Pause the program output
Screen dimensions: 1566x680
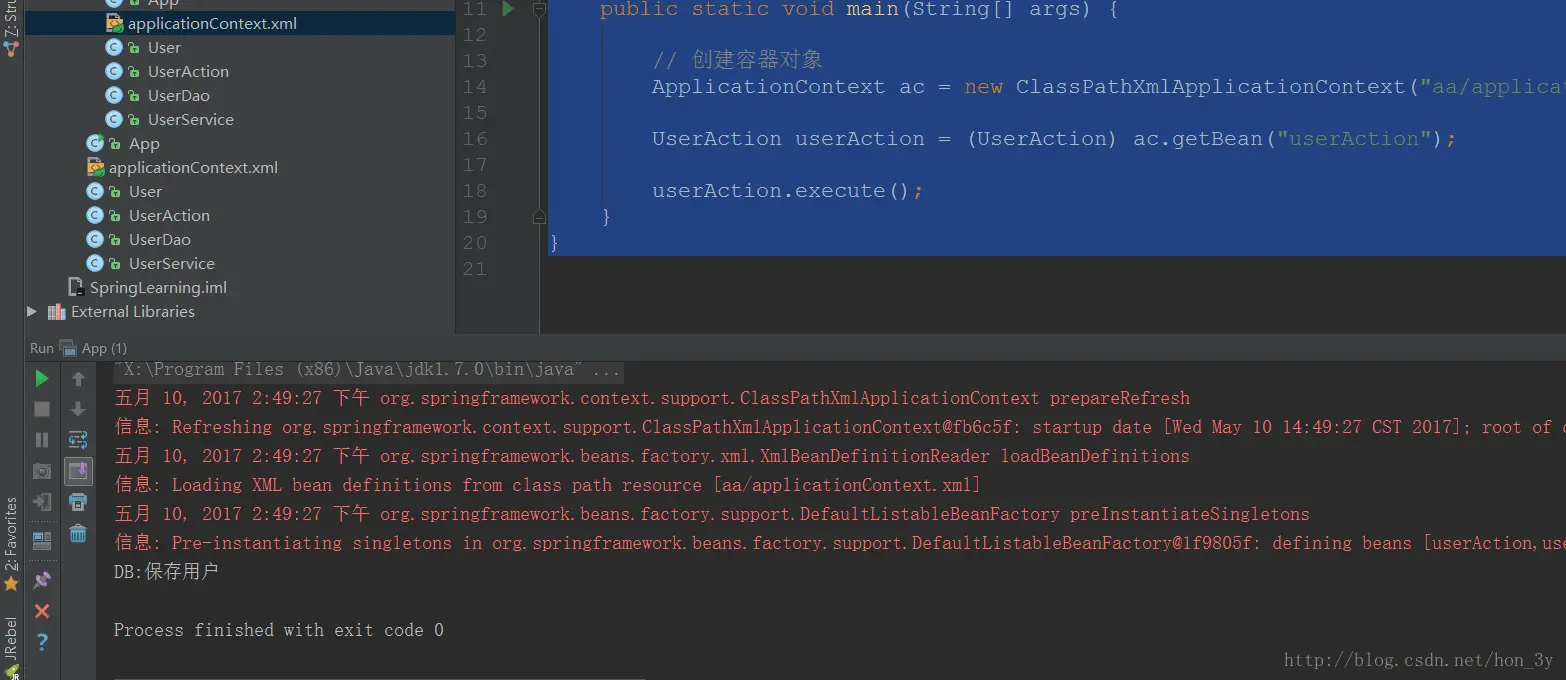coord(42,440)
